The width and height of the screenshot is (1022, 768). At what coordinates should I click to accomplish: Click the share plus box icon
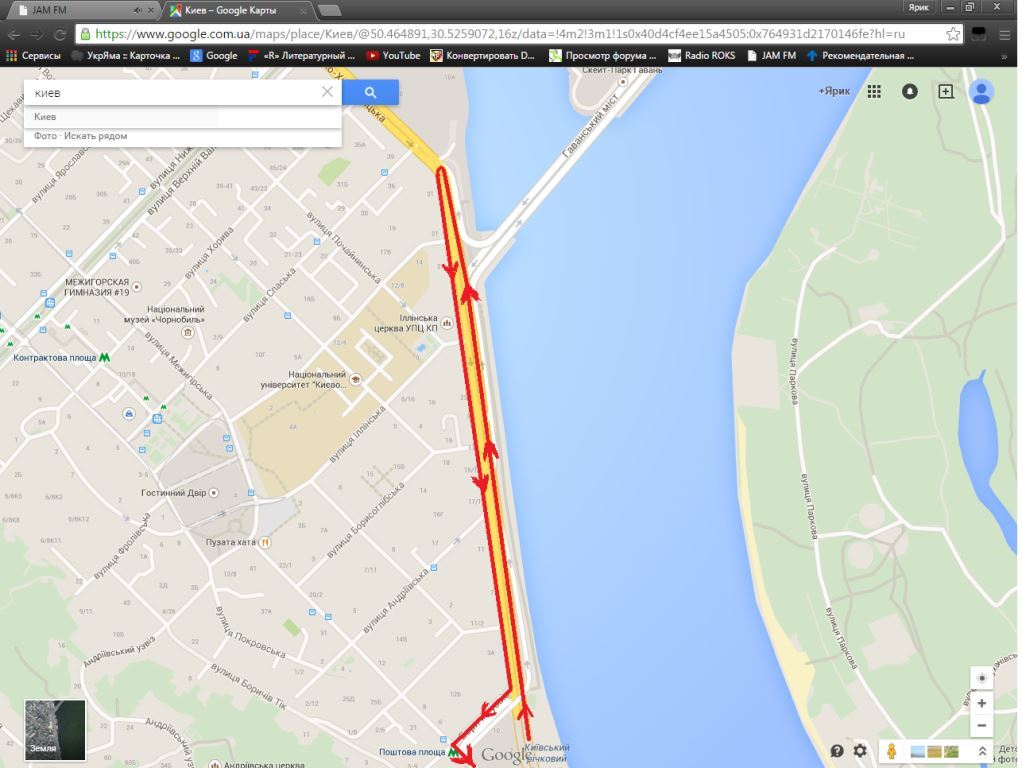click(946, 92)
